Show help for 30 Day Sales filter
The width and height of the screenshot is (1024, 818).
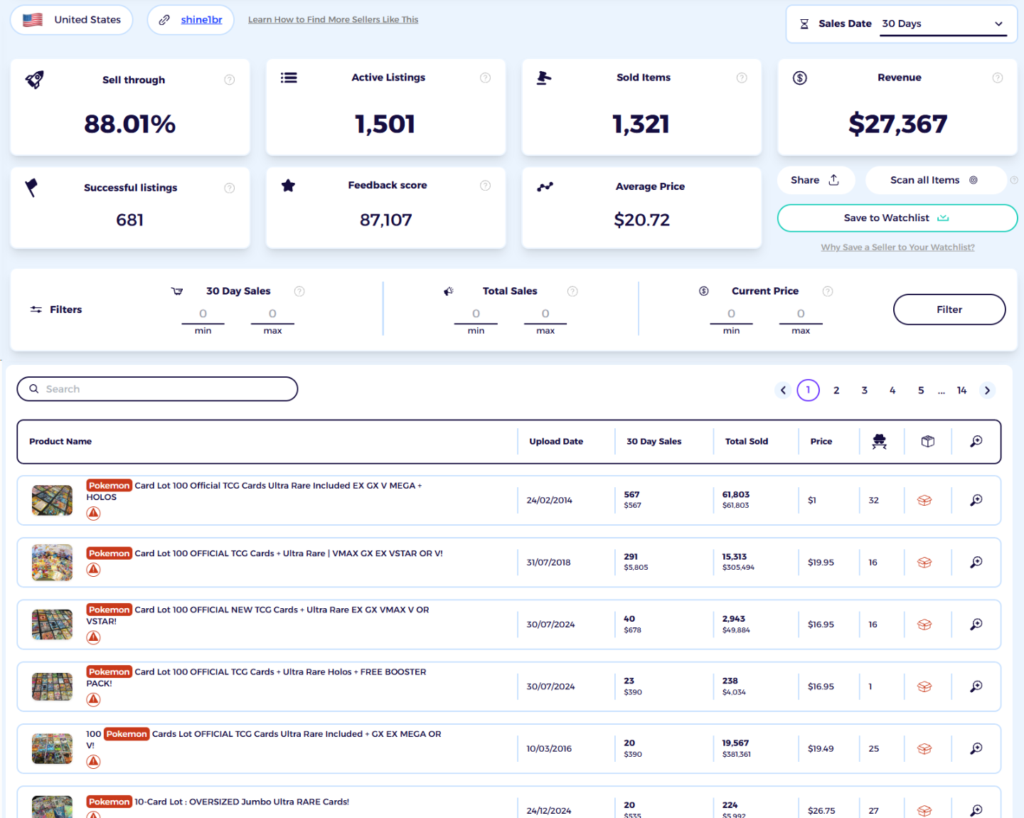click(299, 291)
